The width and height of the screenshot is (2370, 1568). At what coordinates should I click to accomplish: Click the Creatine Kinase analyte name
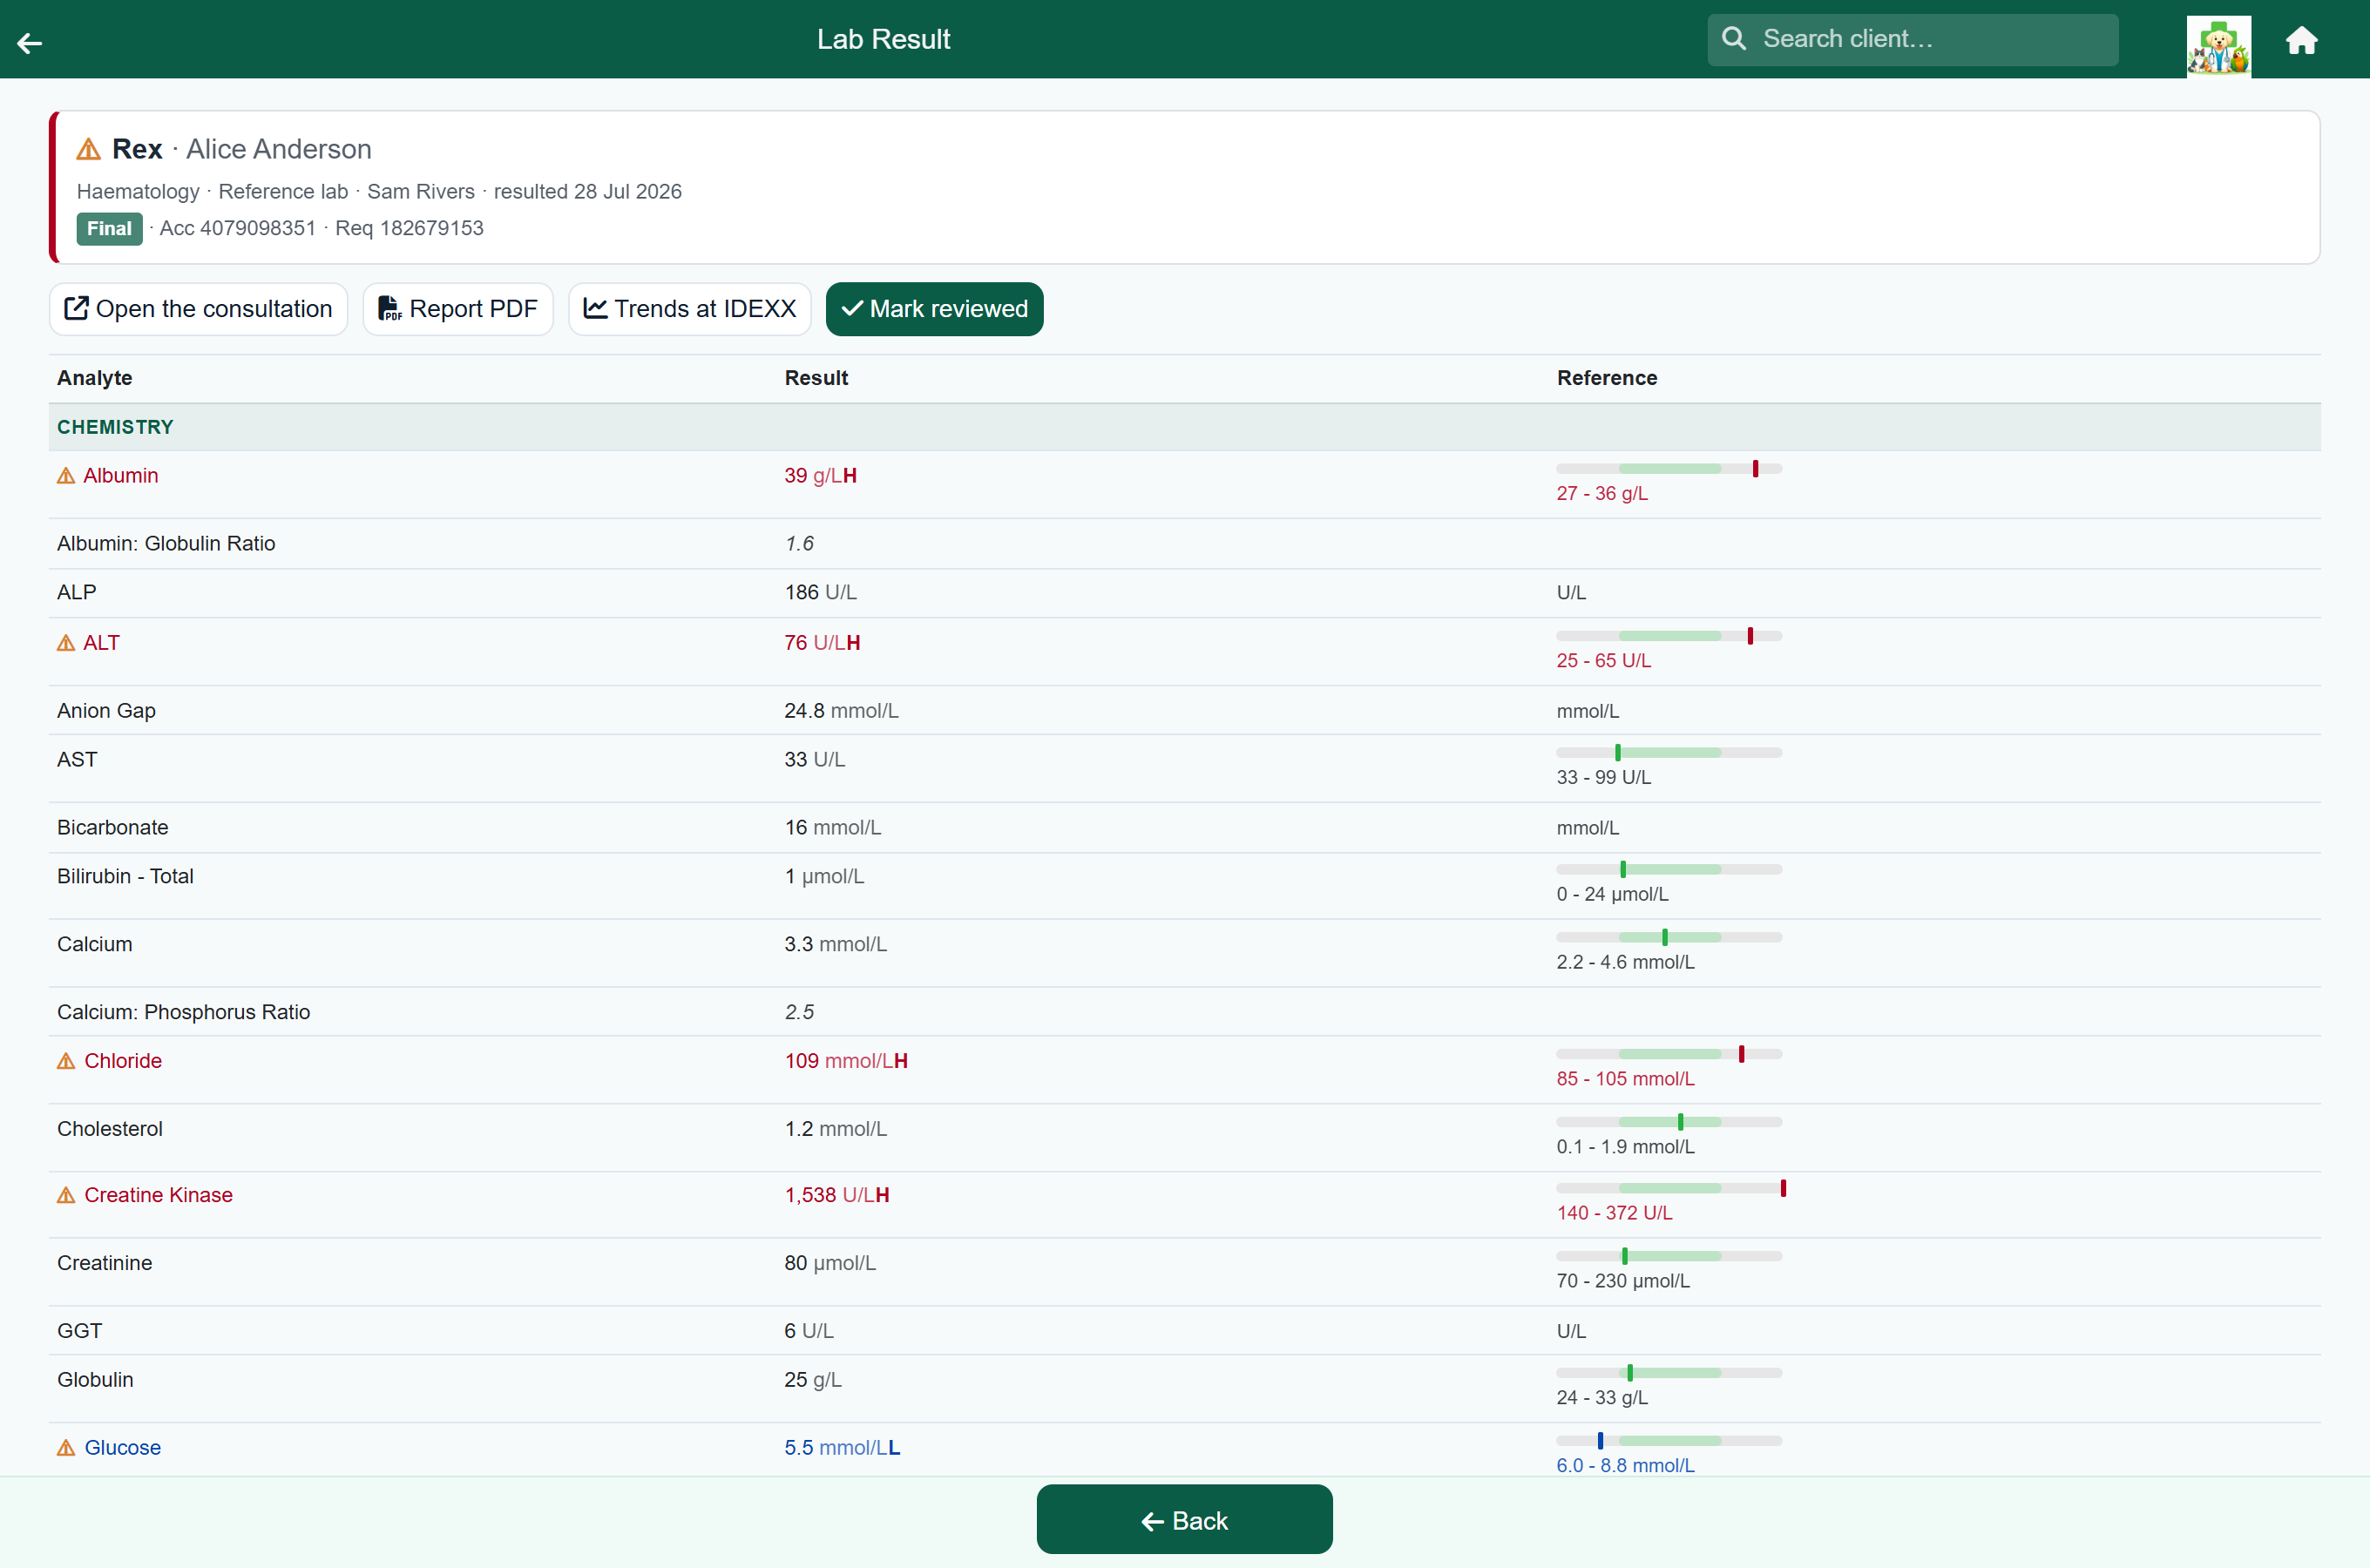[x=158, y=1195]
